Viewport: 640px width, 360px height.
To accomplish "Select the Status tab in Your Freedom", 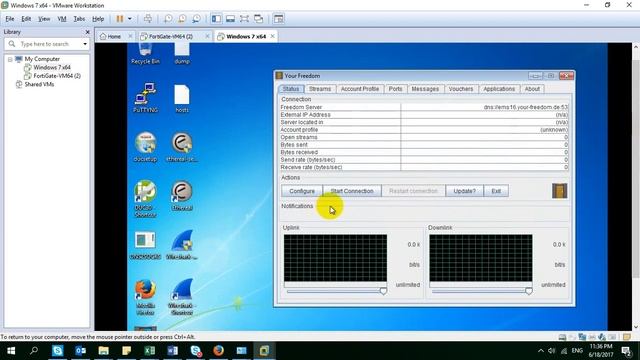I will [291, 89].
